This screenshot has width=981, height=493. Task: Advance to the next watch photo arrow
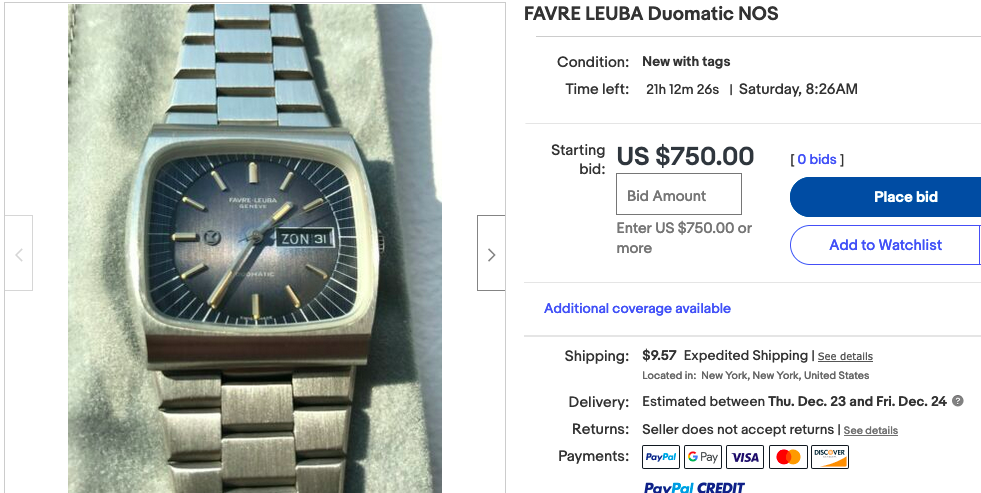click(491, 253)
